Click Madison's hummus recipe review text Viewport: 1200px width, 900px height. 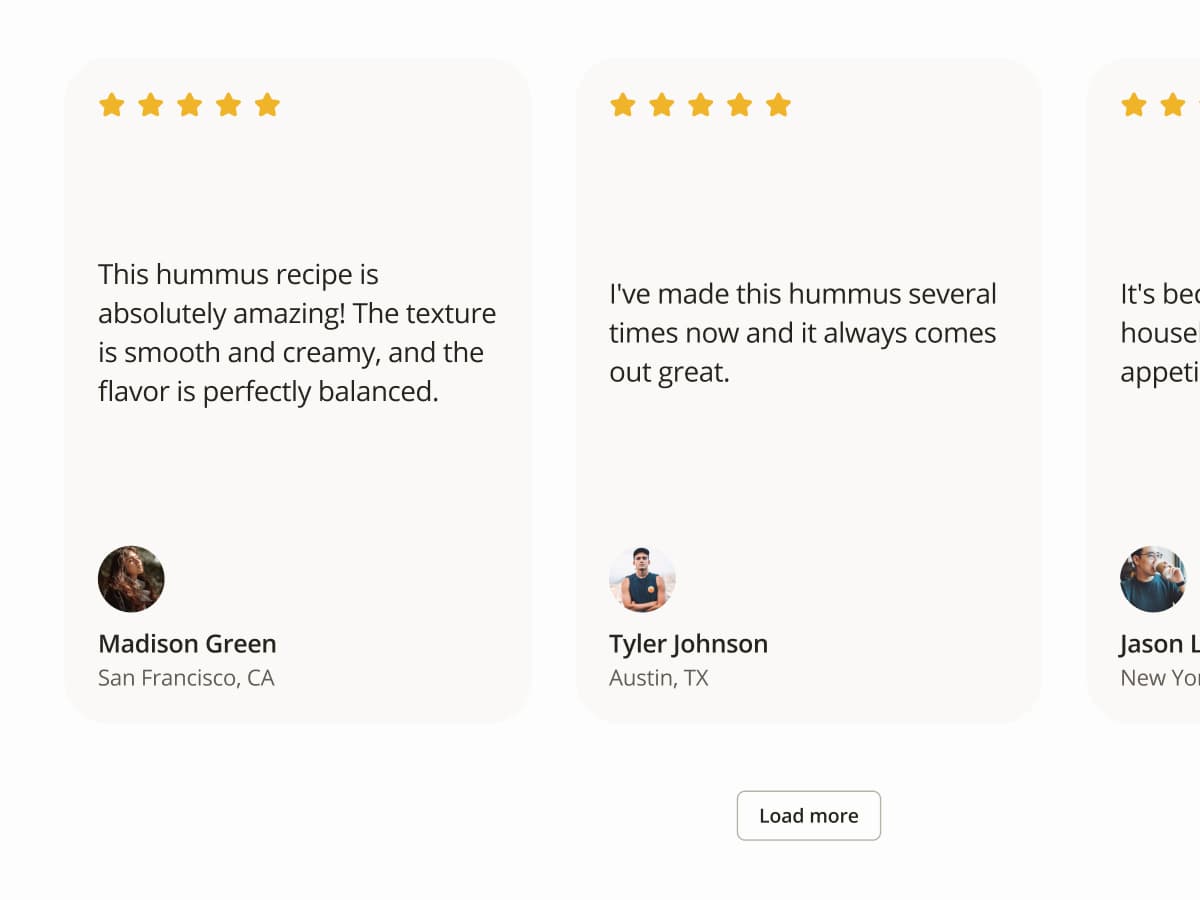pyautogui.click(x=297, y=333)
